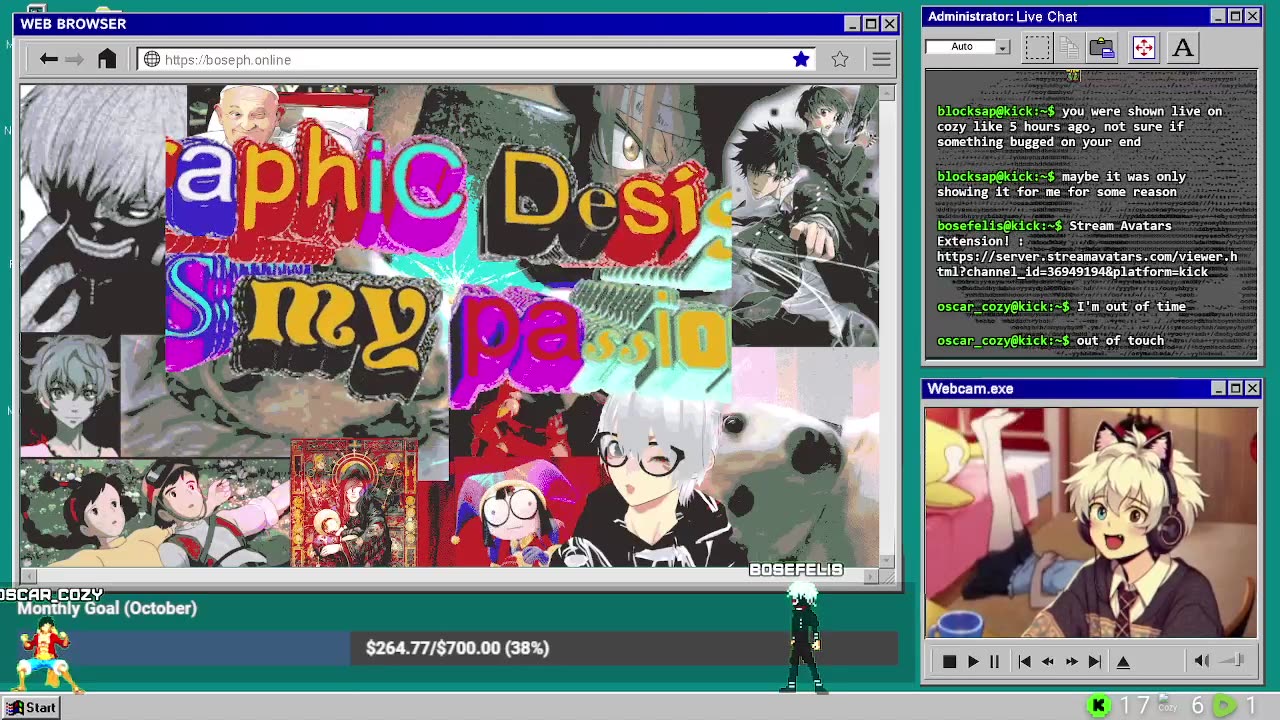1280x720 pixels.
Task: Open the browser home page icon
Action: (x=107, y=59)
